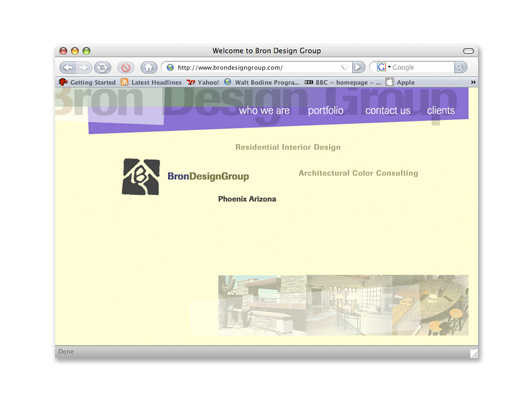This screenshot has height=394, width=525.
Task: Click the Phoenix Arizona text
Action: tap(247, 199)
